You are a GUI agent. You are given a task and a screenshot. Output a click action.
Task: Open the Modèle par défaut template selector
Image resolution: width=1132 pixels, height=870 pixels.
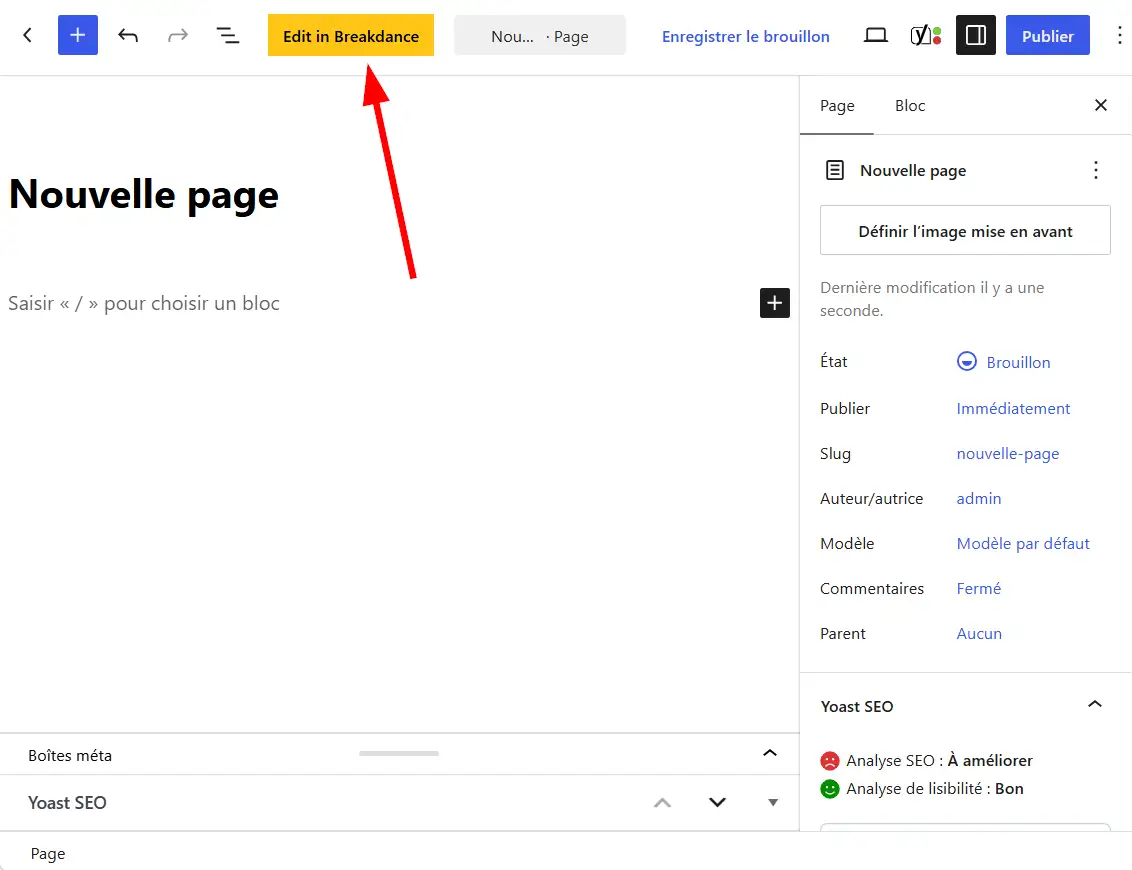(x=1022, y=543)
